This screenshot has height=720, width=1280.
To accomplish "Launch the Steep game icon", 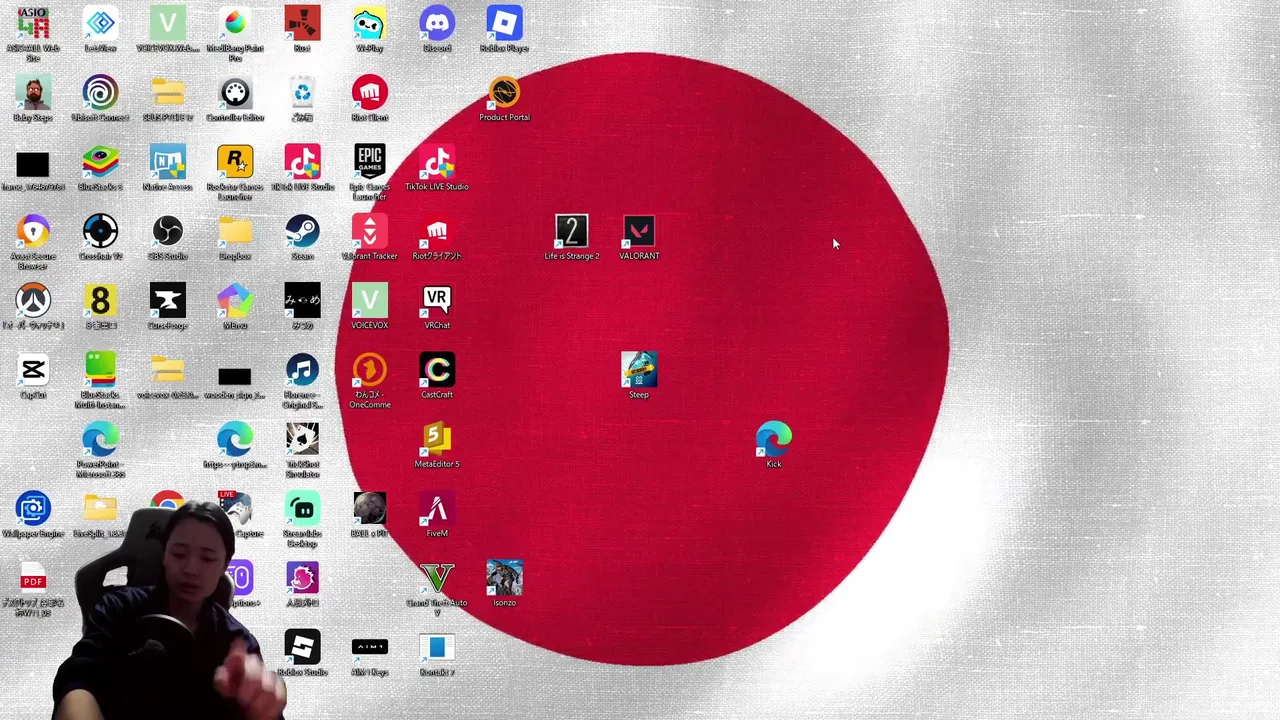I will tap(639, 370).
